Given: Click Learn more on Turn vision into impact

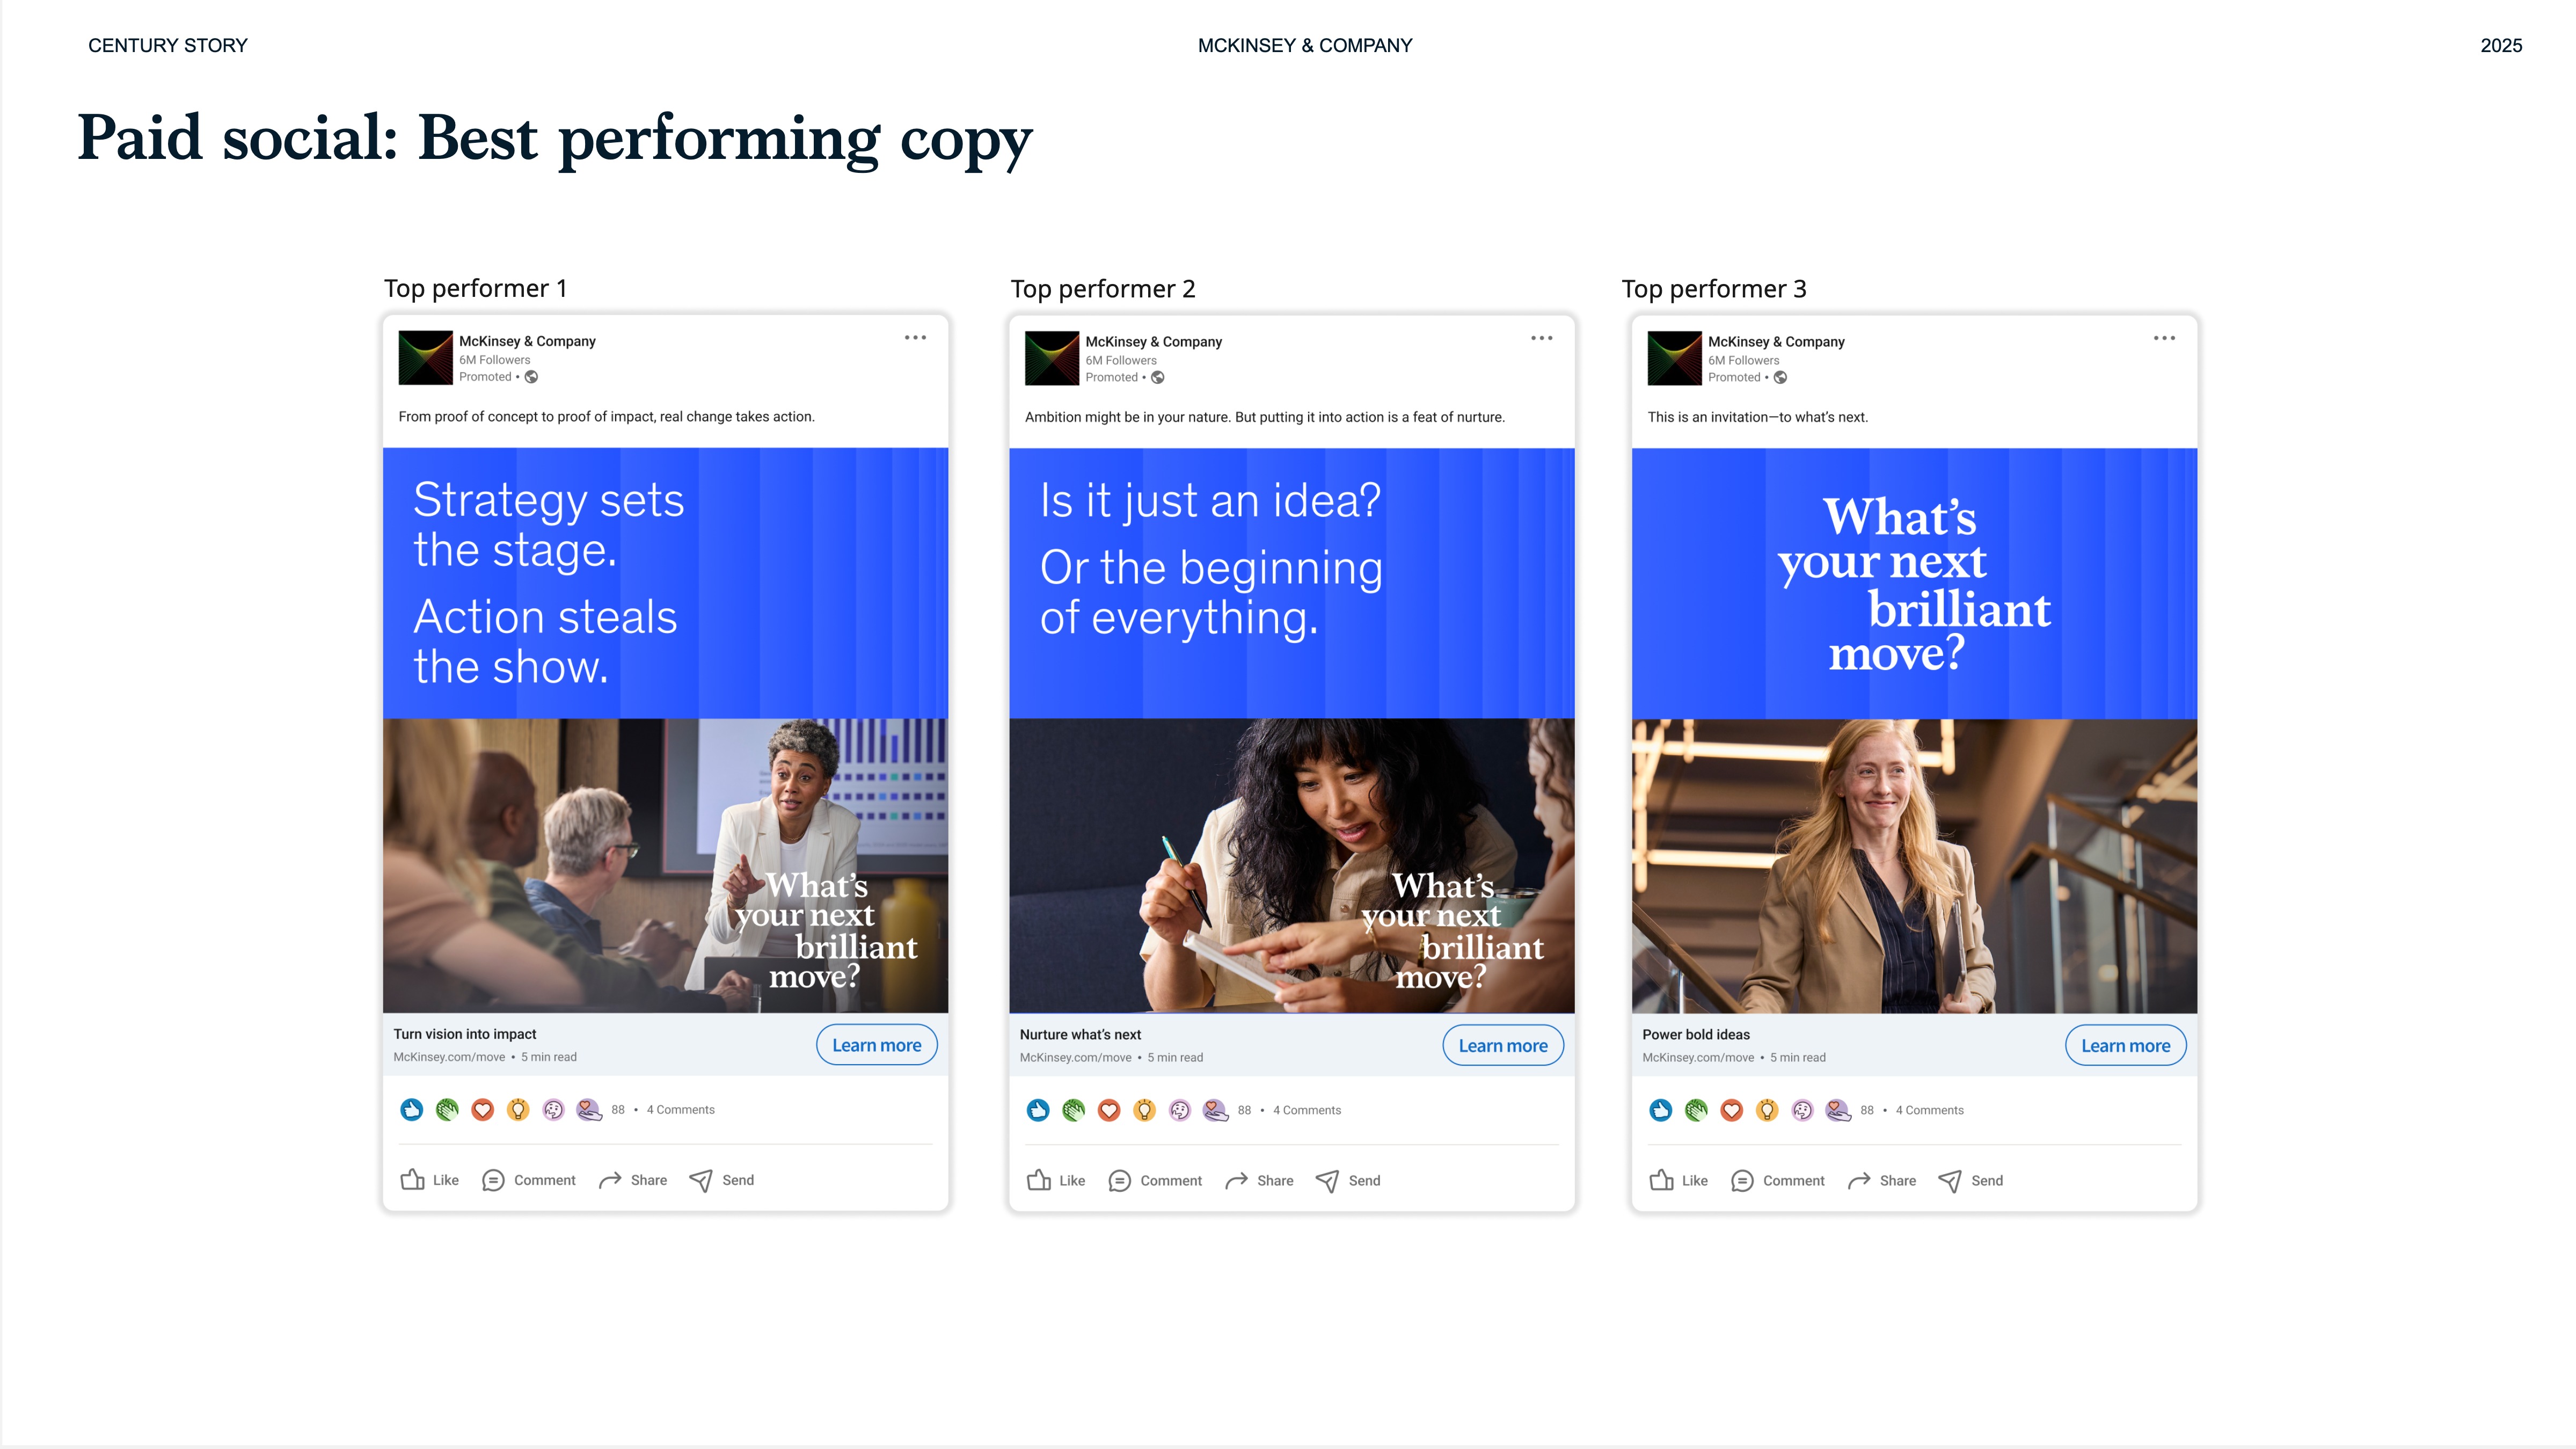Looking at the screenshot, I should click(x=876, y=1045).
